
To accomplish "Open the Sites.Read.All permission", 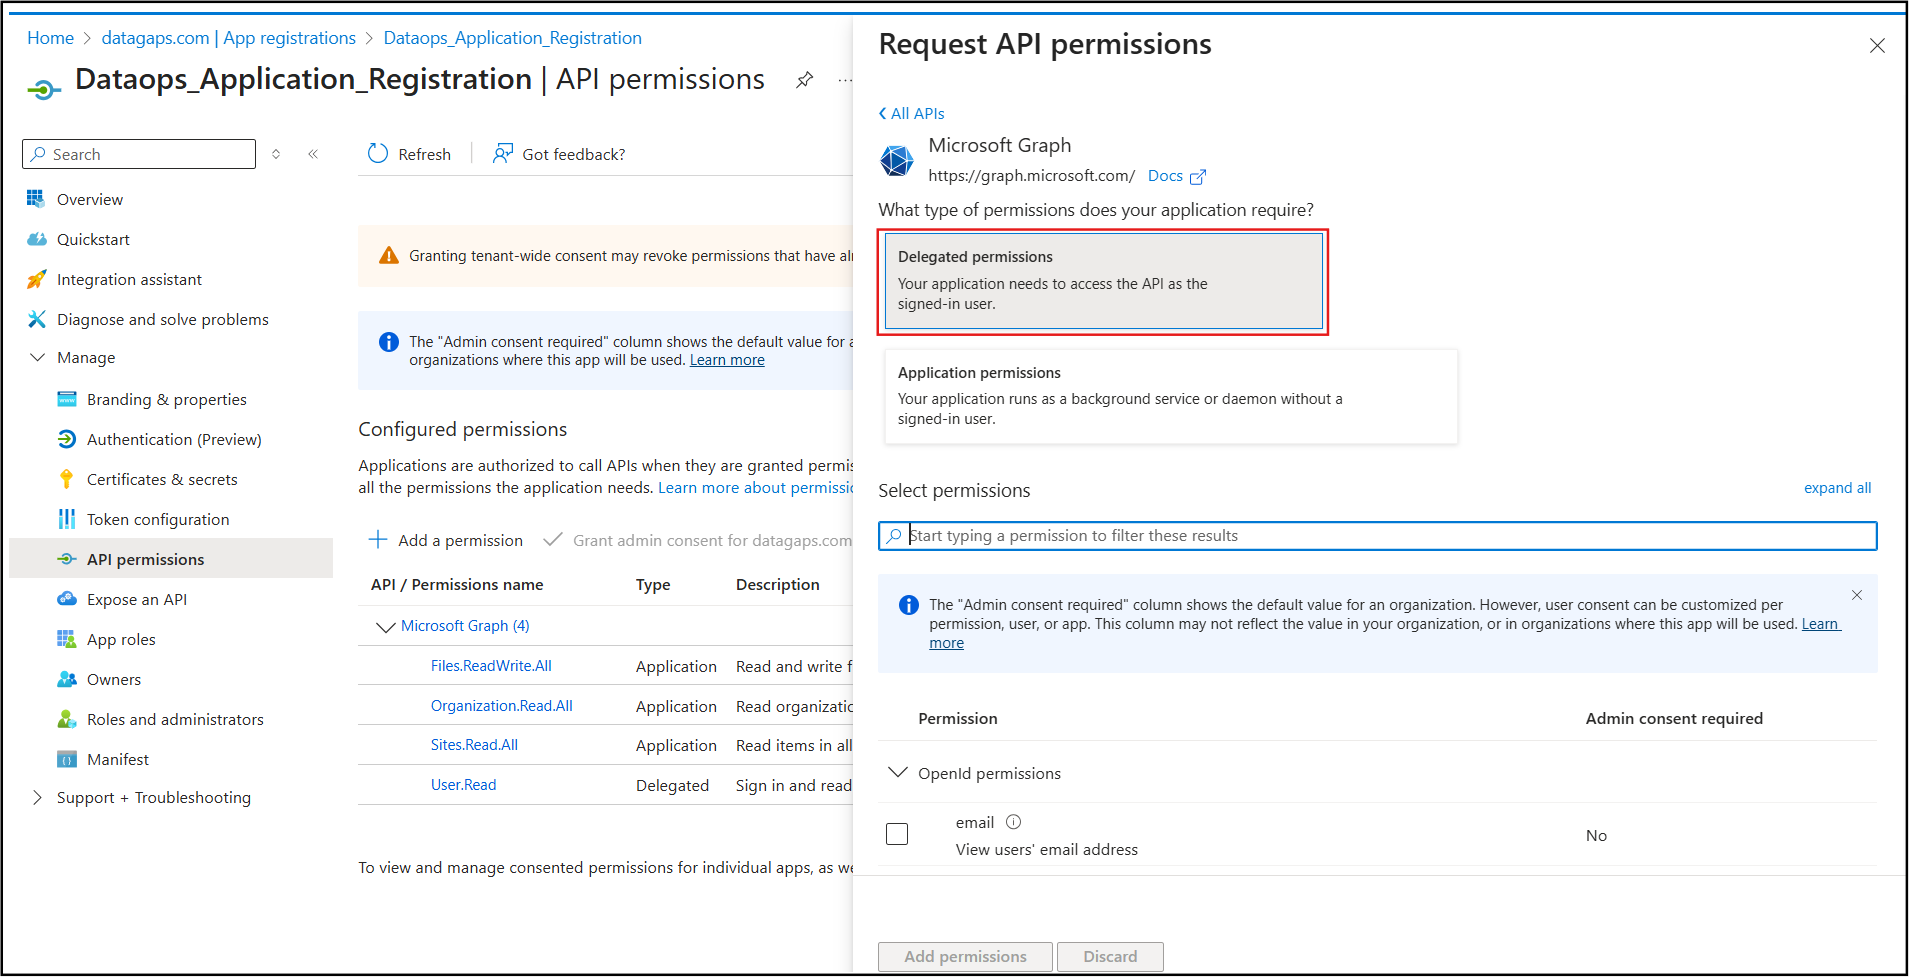I will (474, 745).
